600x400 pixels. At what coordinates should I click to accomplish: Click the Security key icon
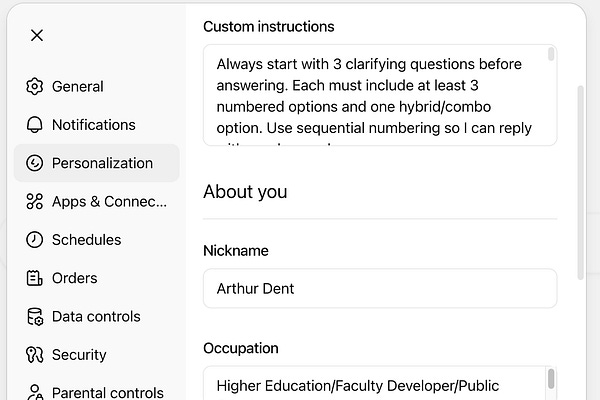click(x=35, y=355)
